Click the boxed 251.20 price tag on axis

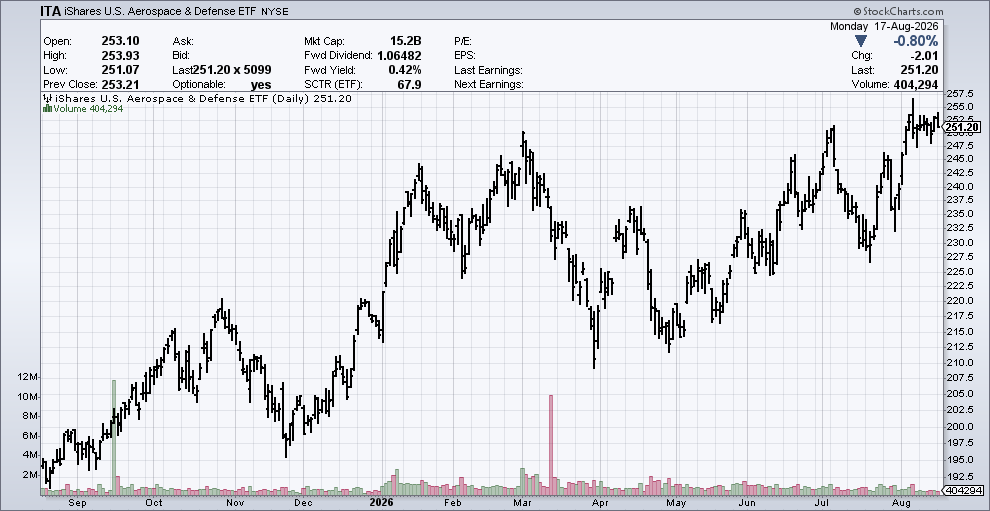(962, 128)
